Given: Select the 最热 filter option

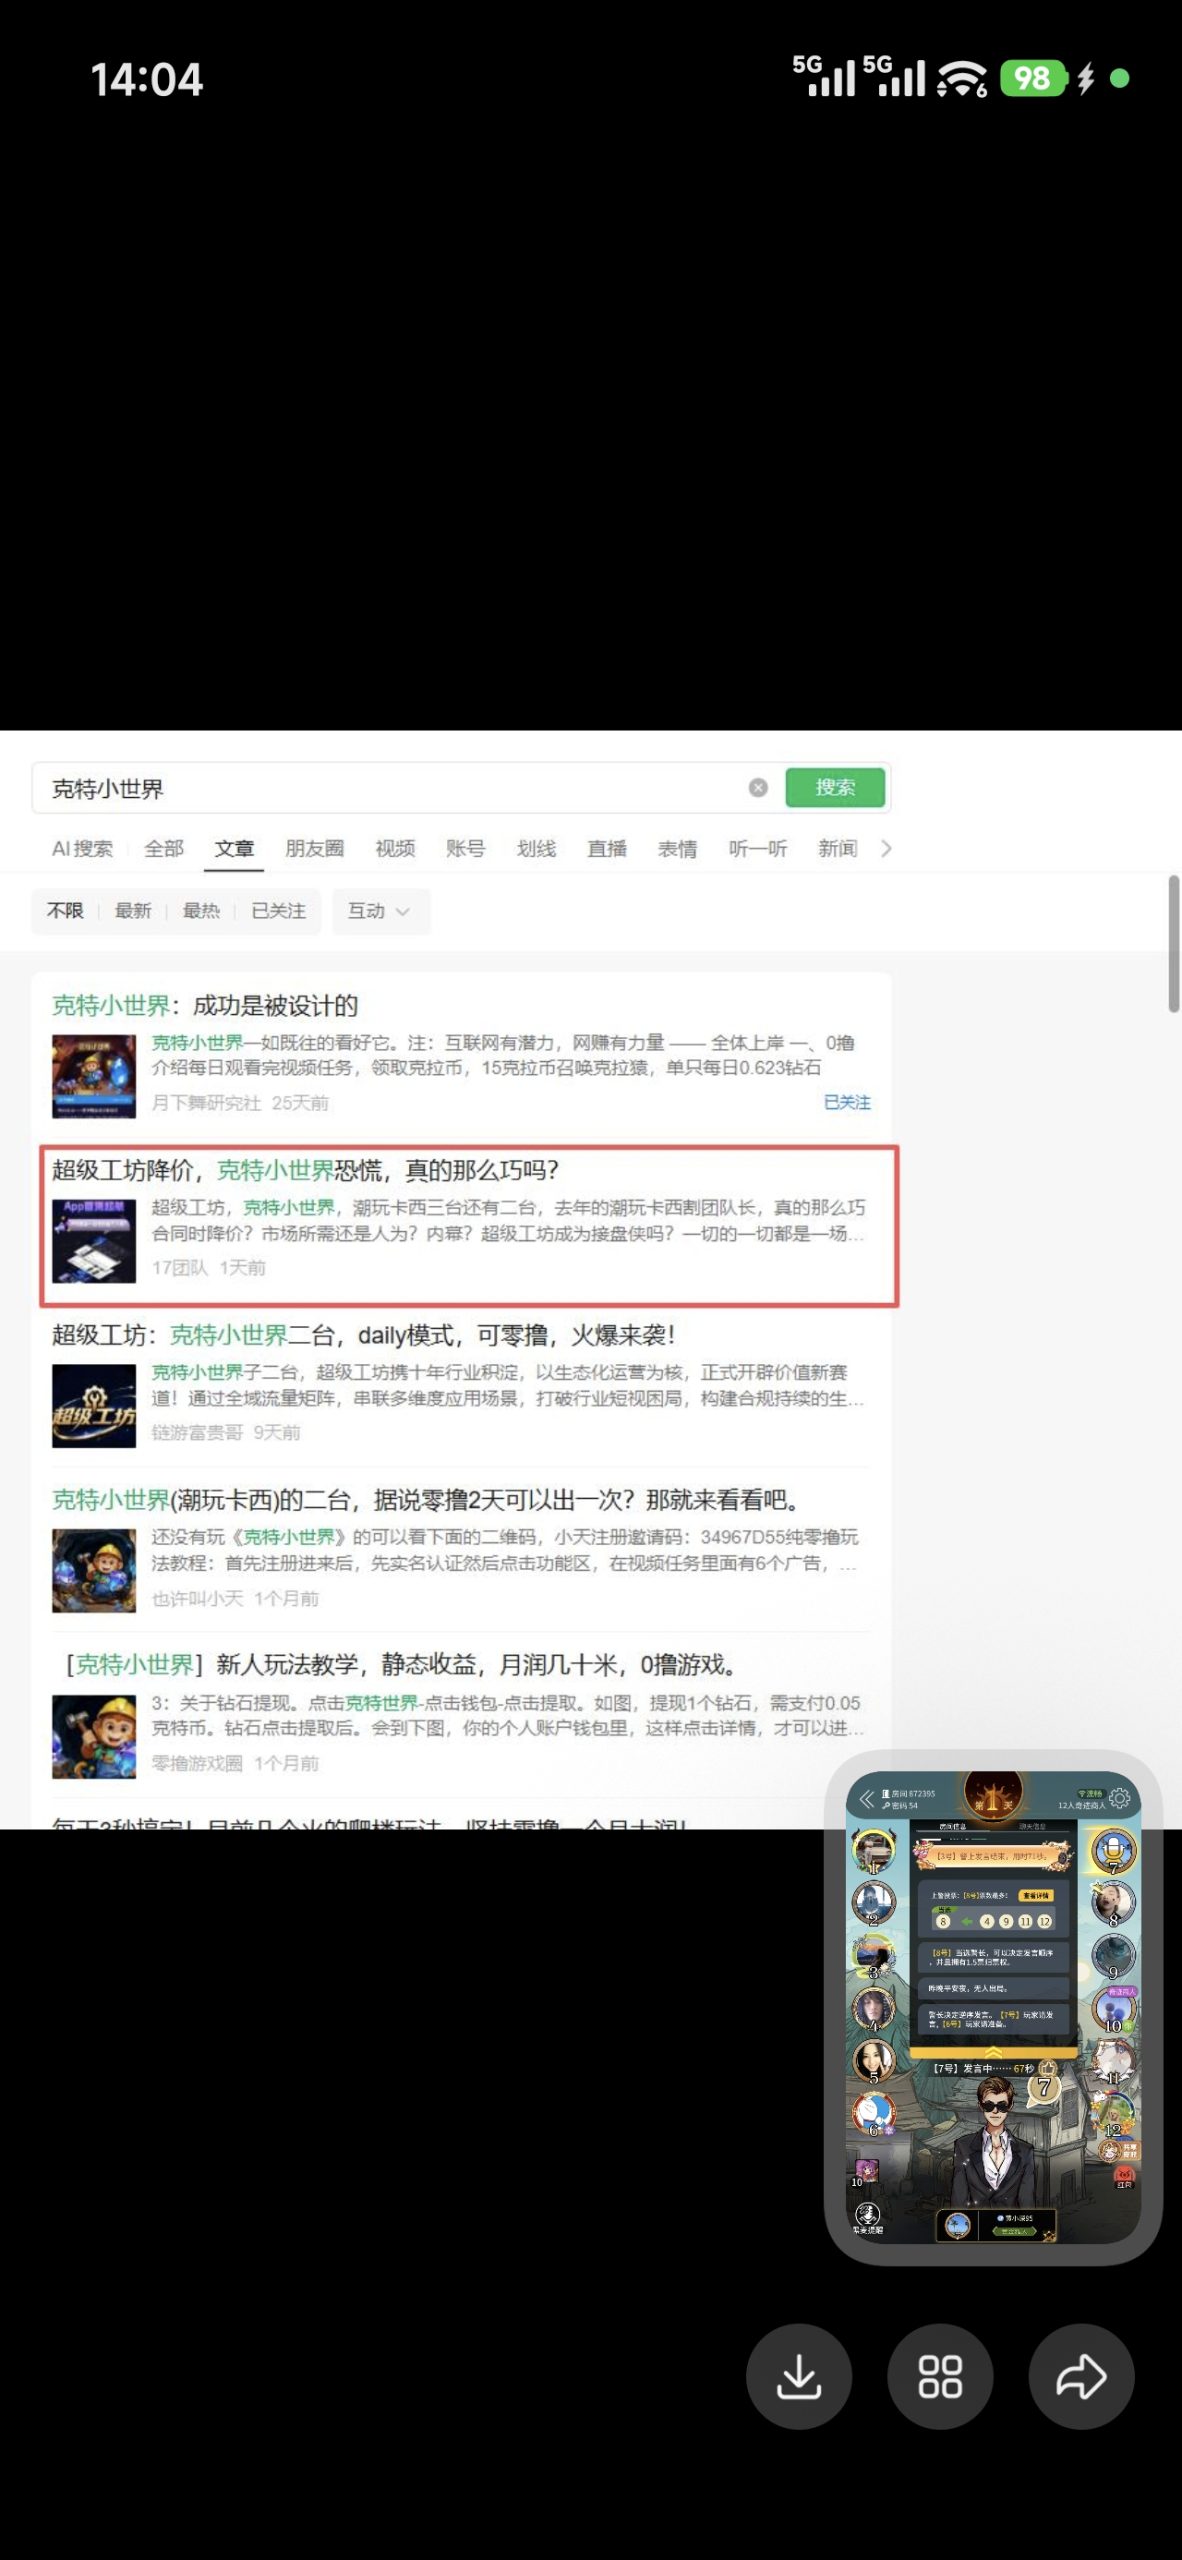Looking at the screenshot, I should 201,911.
